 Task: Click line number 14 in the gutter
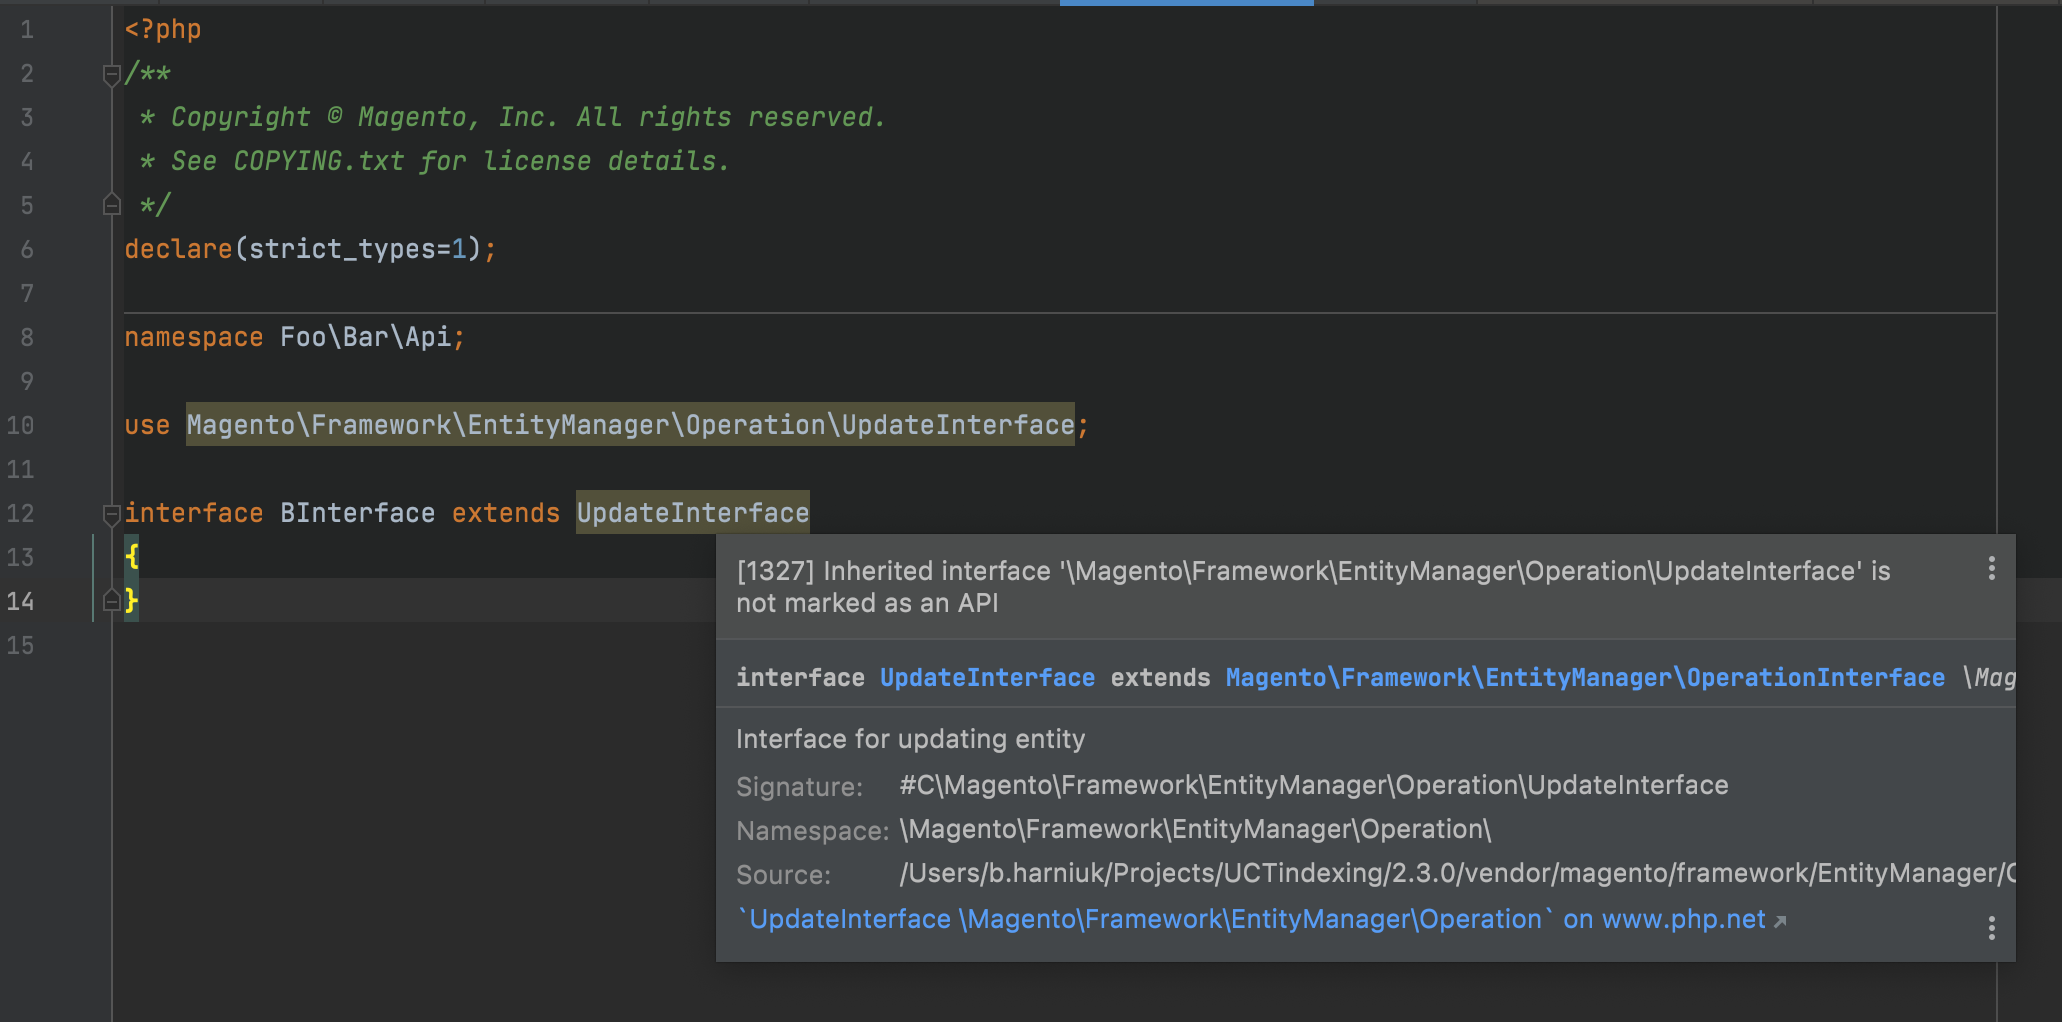click(x=21, y=601)
